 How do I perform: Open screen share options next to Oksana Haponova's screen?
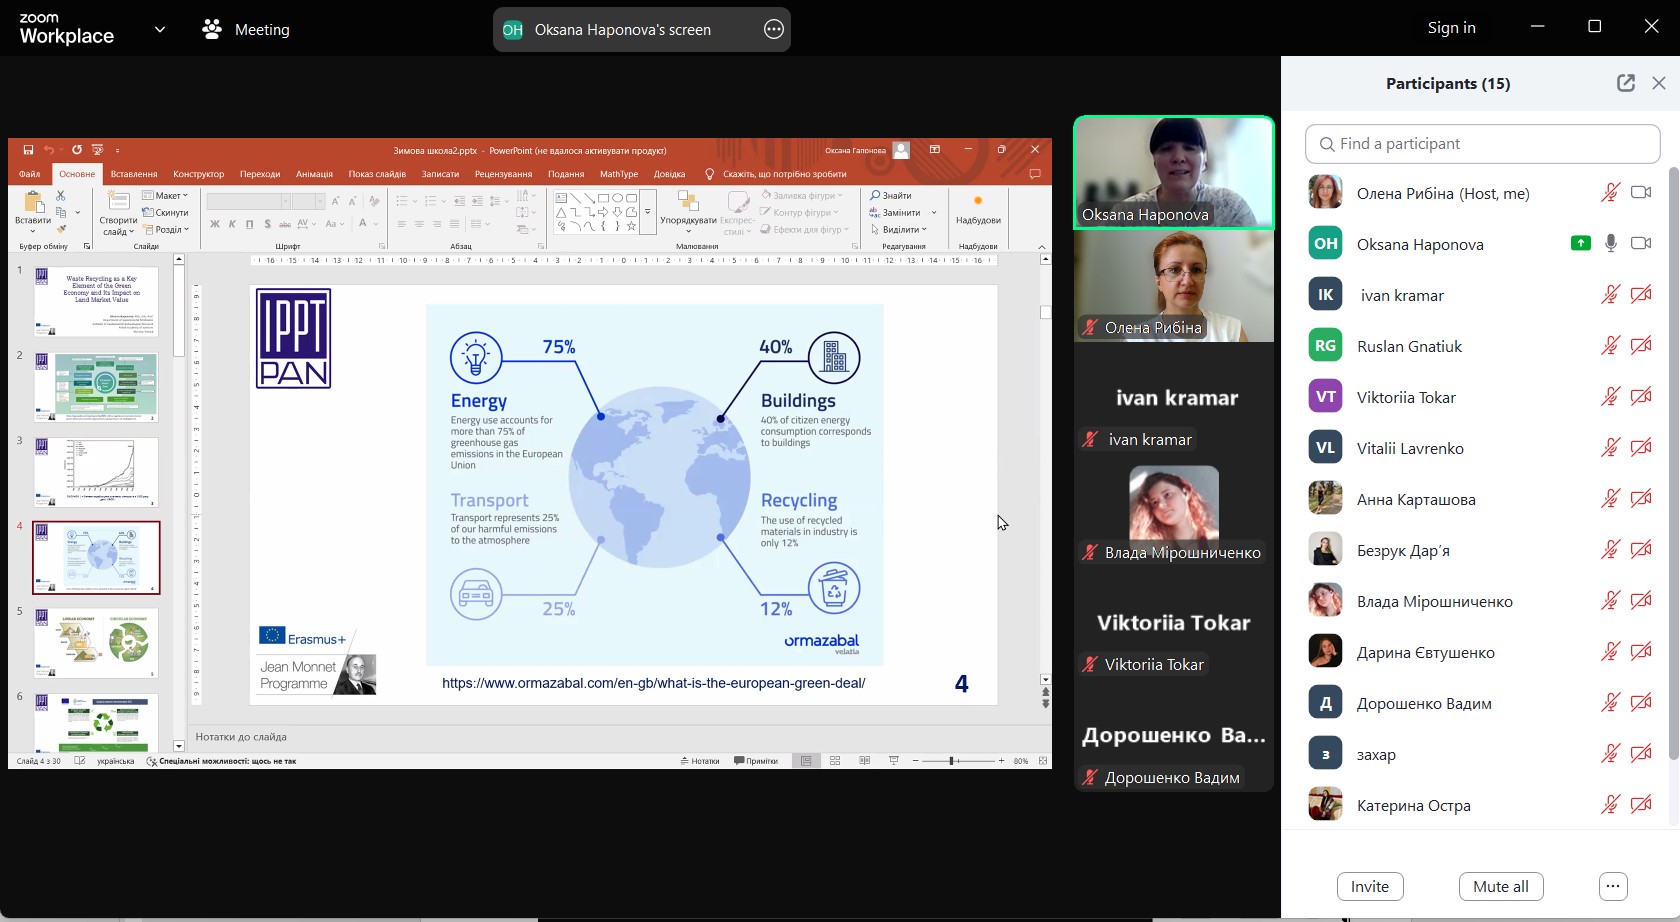[774, 30]
